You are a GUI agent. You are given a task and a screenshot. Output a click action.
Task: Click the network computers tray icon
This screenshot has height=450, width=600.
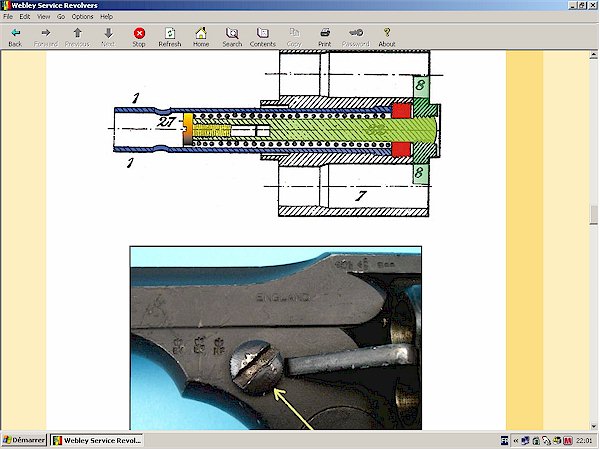click(525, 441)
